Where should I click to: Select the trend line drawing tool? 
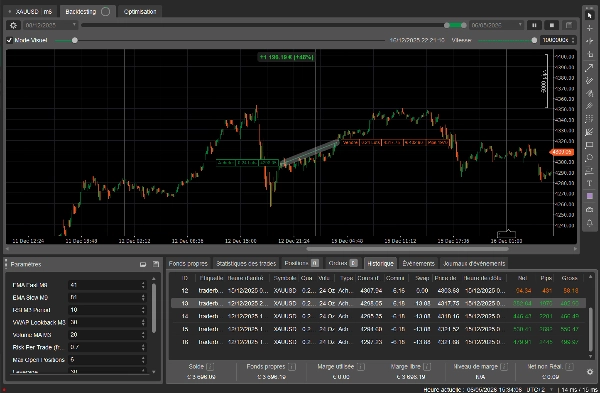pos(589,67)
